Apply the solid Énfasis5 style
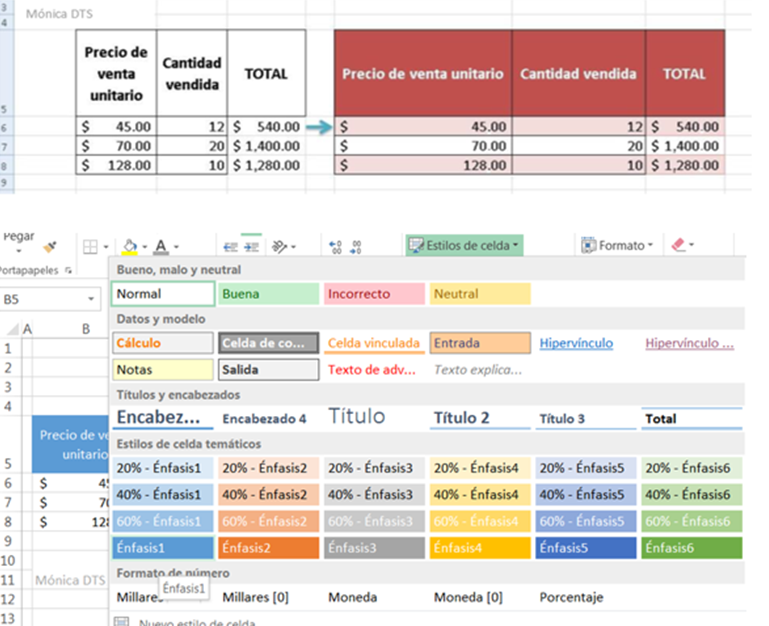The image size is (769, 626). [x=586, y=548]
